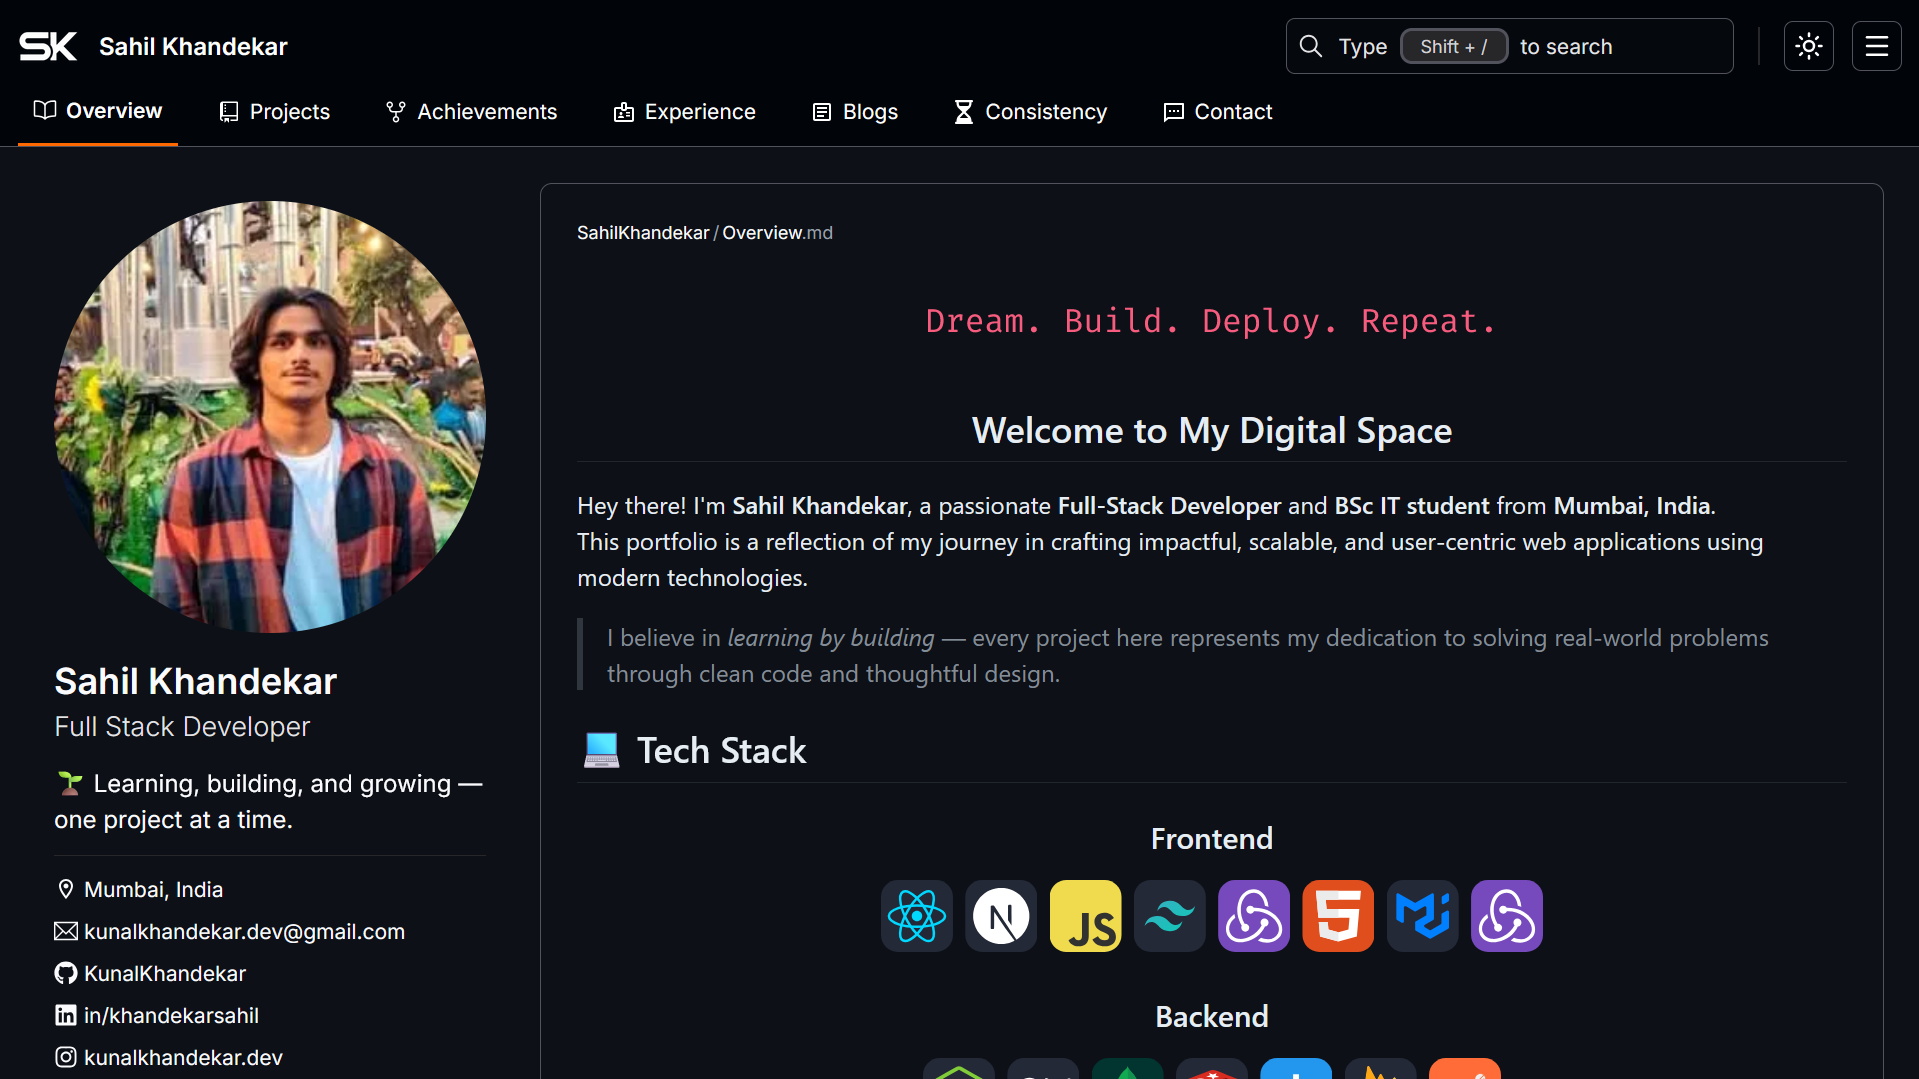Click the Material UI icon
Viewport: 1919px width, 1079px height.
1422,916
